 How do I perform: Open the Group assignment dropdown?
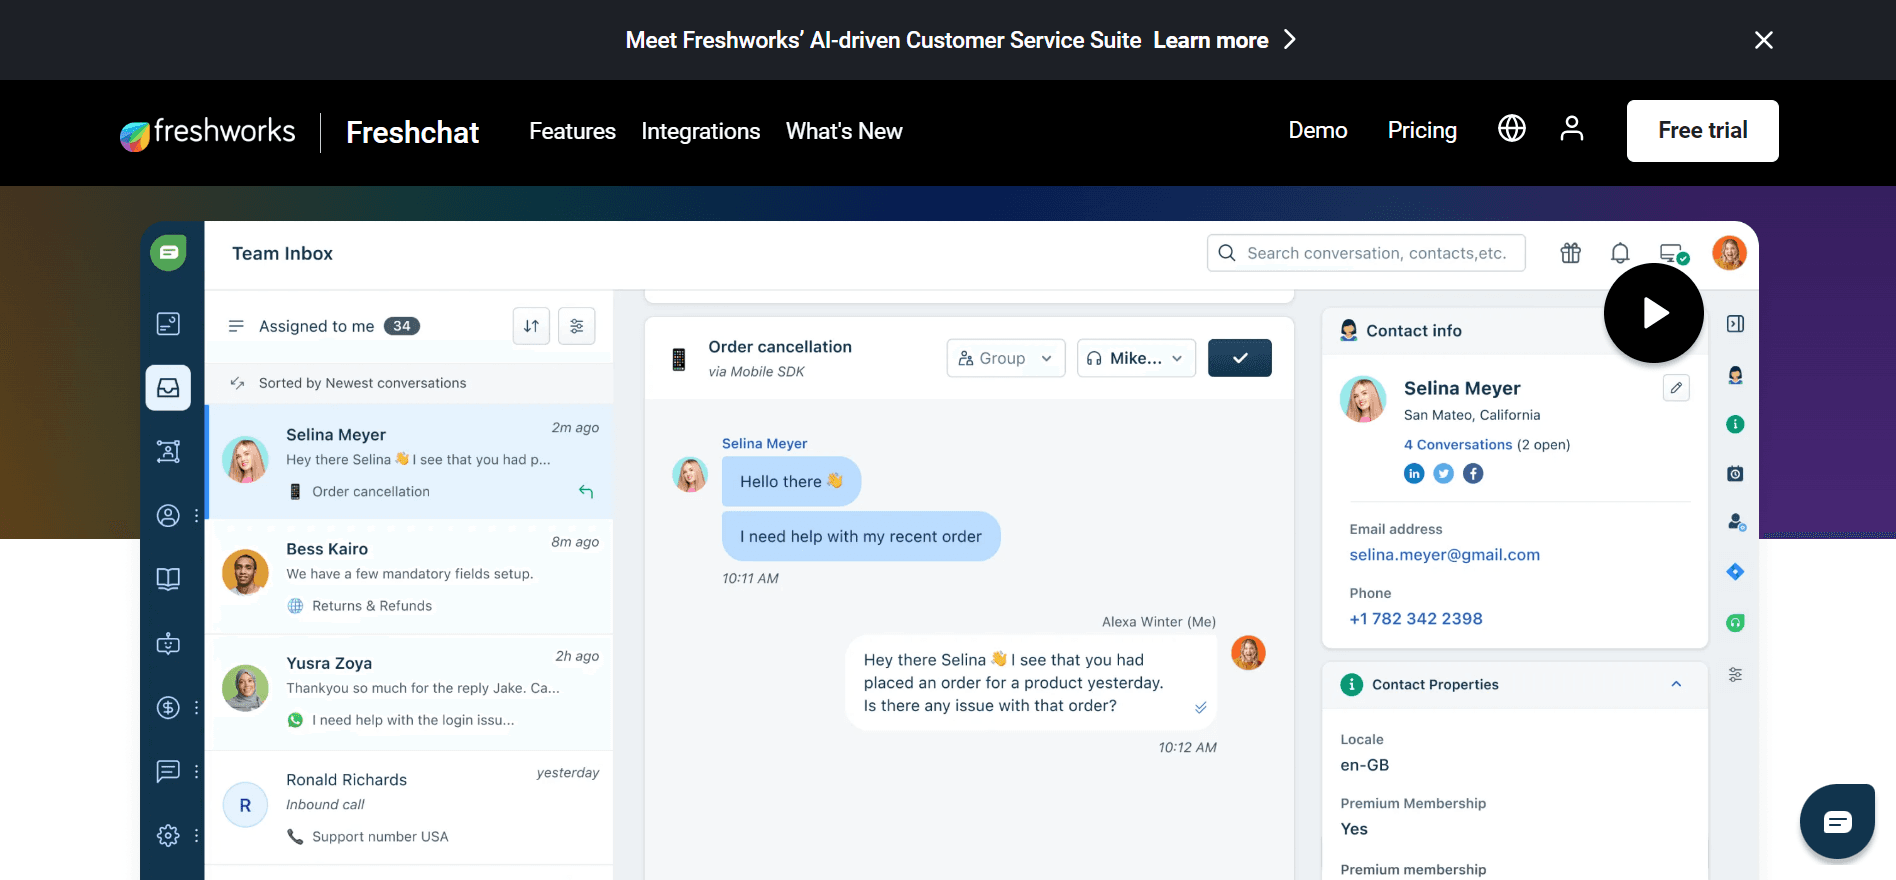pos(1006,358)
